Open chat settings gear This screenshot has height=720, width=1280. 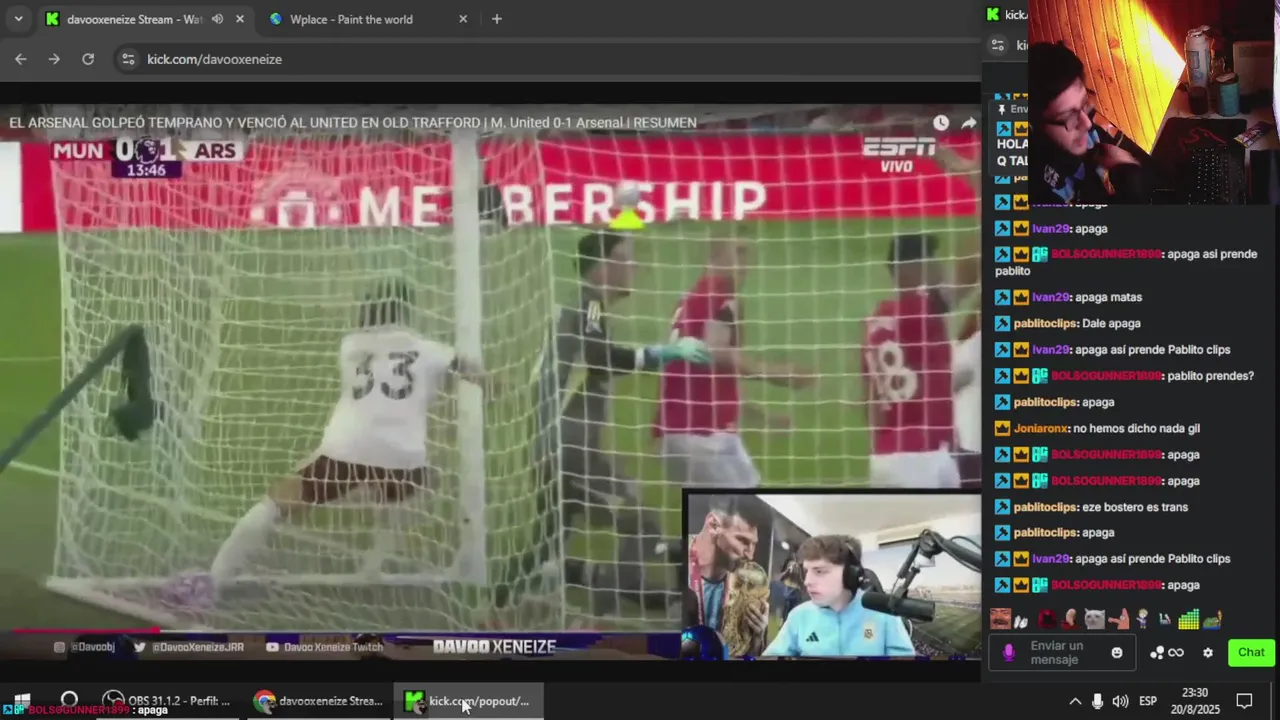coord(1208,653)
